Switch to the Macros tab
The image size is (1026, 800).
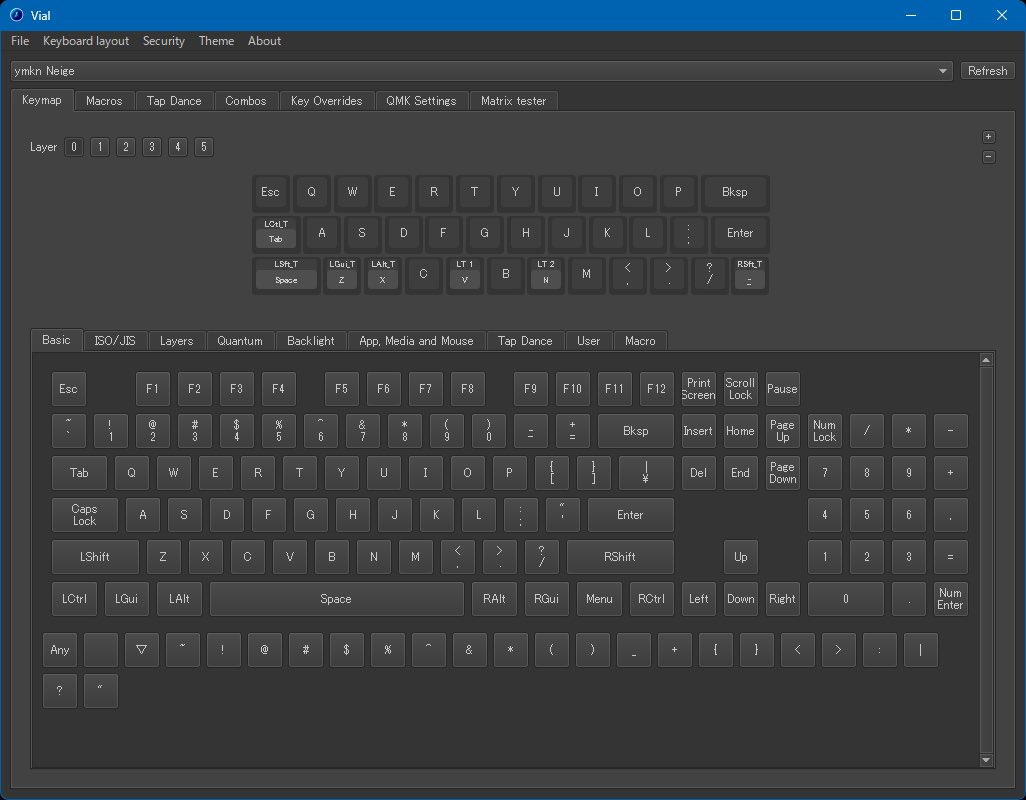click(104, 101)
